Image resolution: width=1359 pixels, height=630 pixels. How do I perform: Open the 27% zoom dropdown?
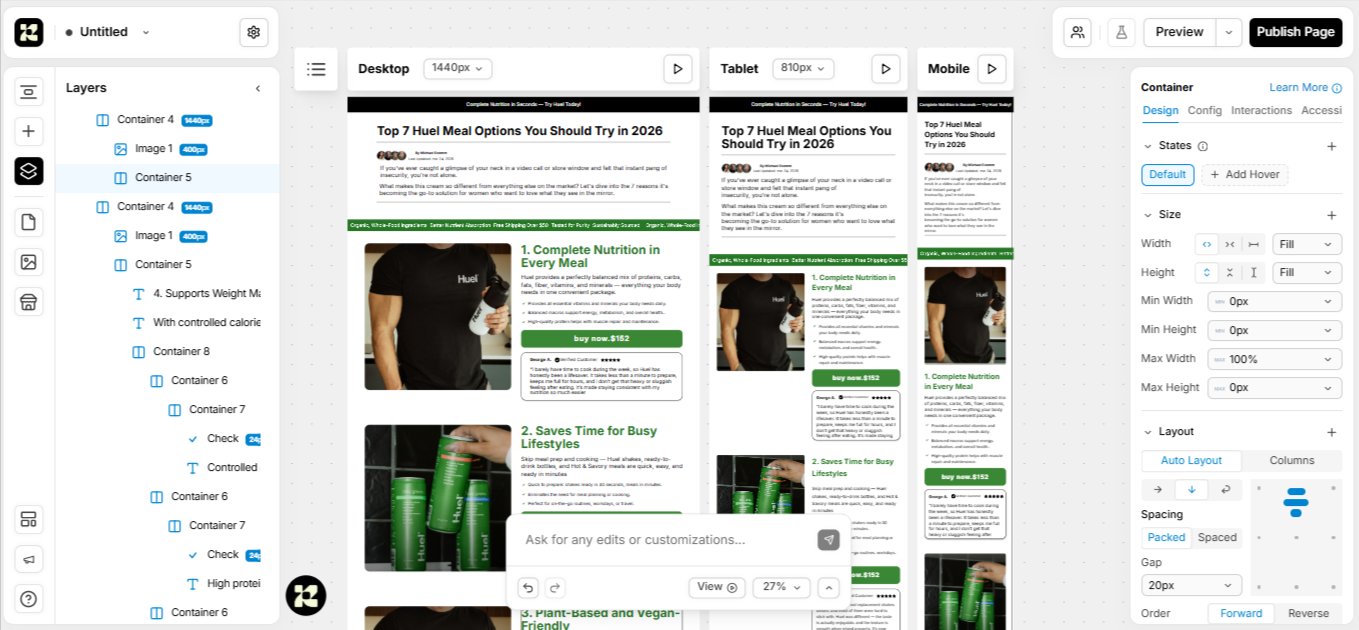[x=782, y=588]
